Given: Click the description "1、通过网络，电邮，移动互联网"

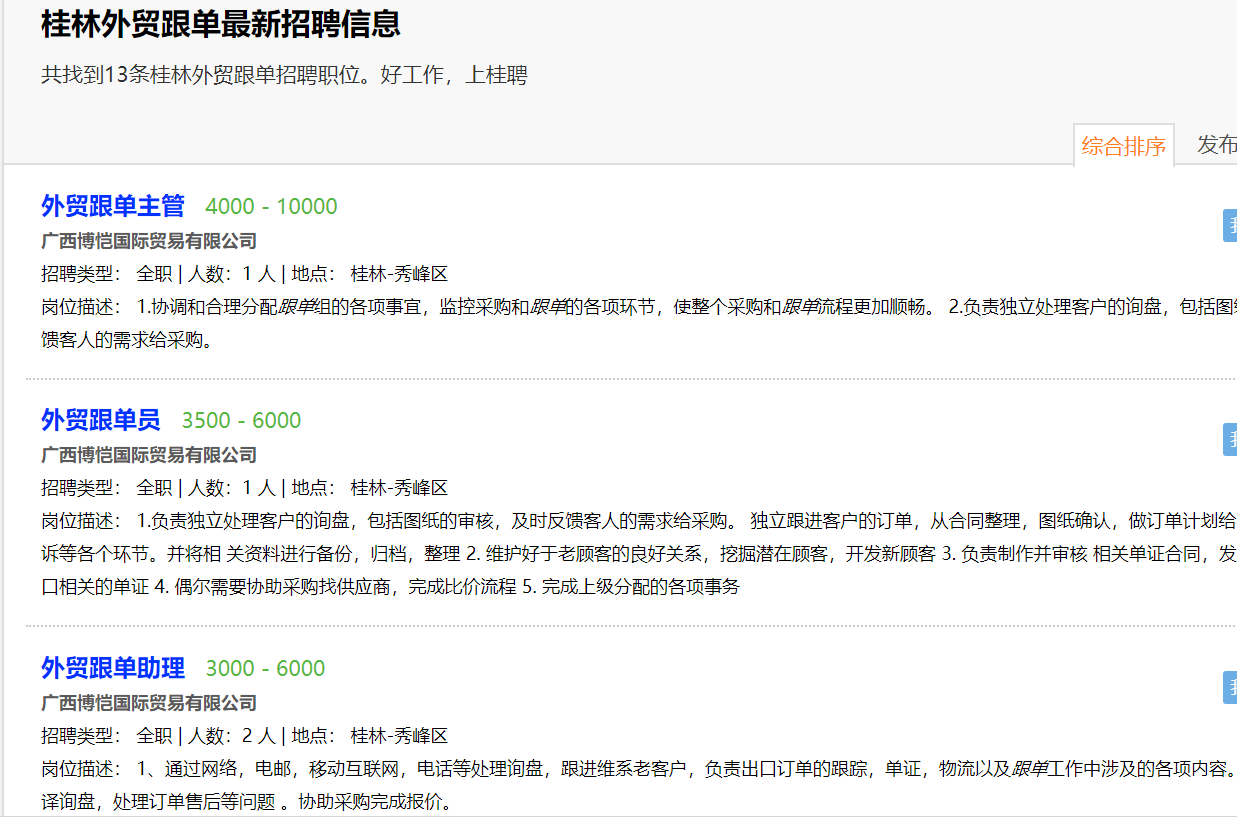Looking at the screenshot, I should click(269, 769).
